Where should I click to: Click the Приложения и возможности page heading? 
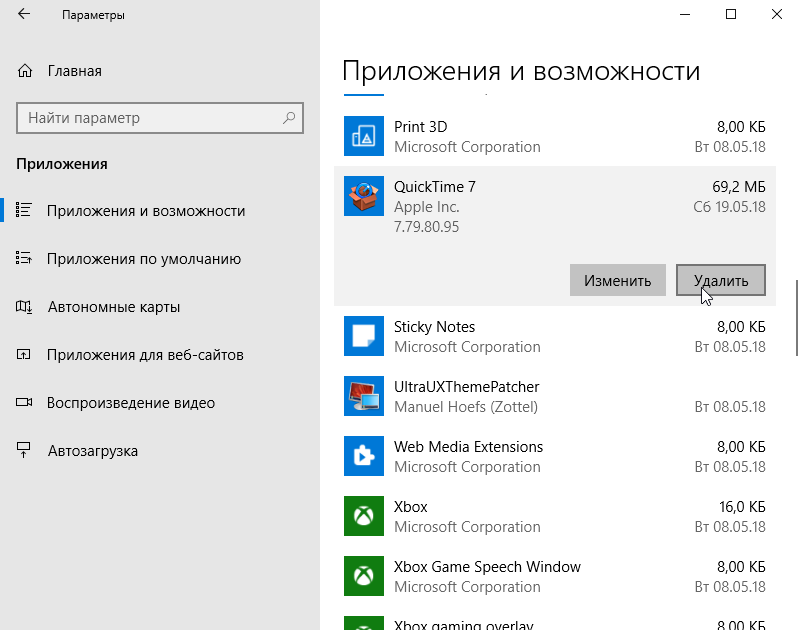522,70
